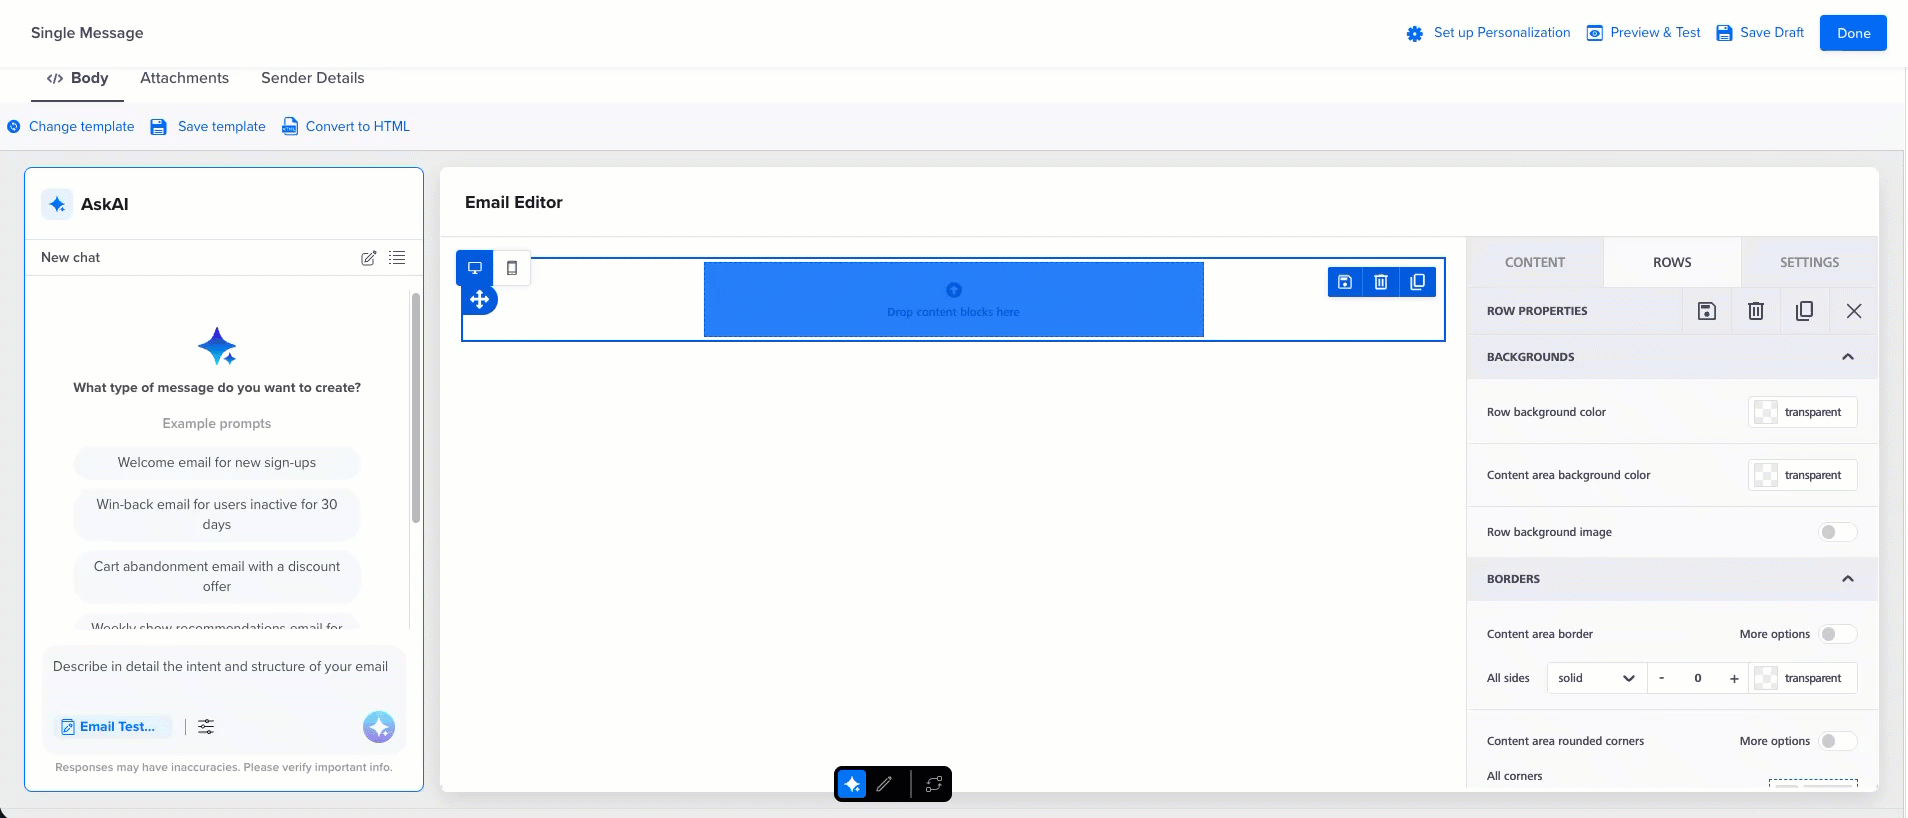The height and width of the screenshot is (818, 1908).
Task: Save row icon in Row Properties
Action: pos(1707,311)
